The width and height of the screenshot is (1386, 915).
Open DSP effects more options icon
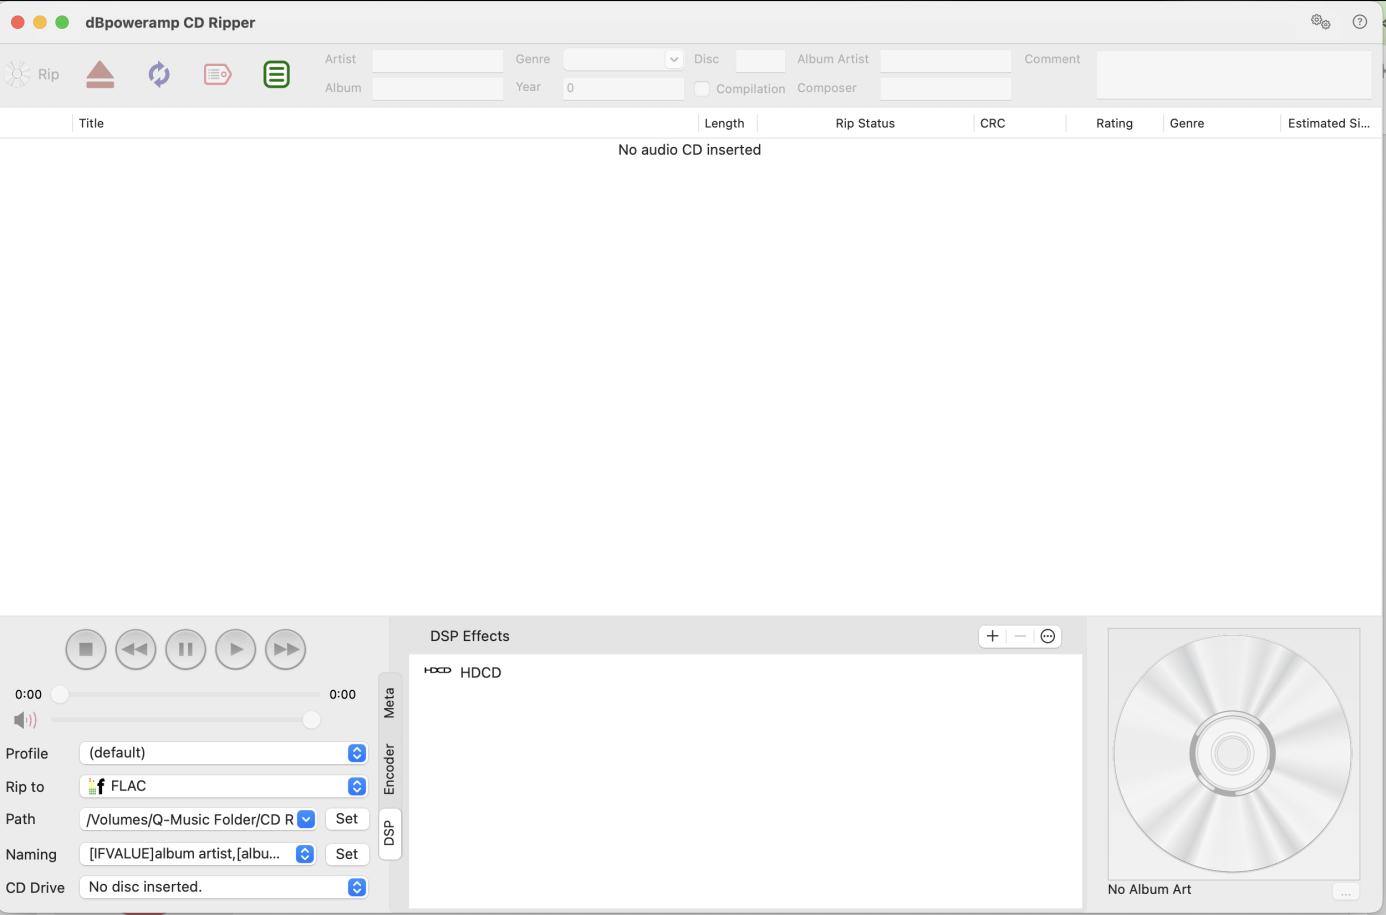click(1048, 636)
